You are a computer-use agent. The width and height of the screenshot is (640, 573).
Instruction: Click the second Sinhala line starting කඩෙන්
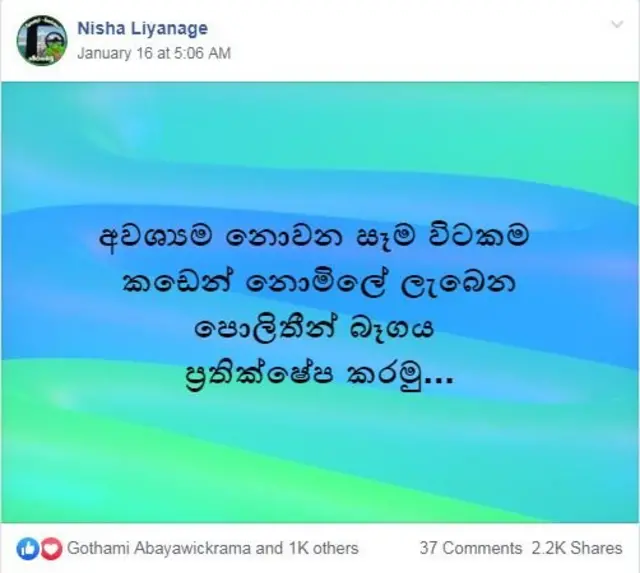[x=319, y=283]
